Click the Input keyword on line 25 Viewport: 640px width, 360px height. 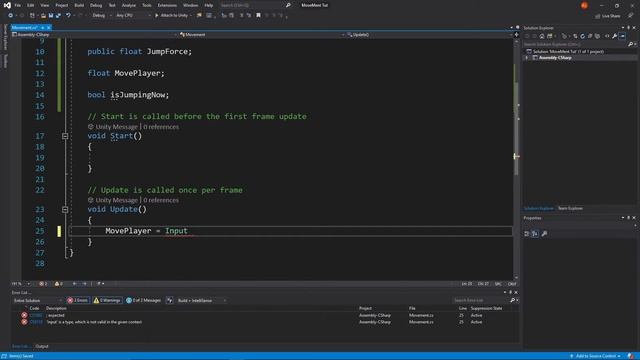pos(176,231)
